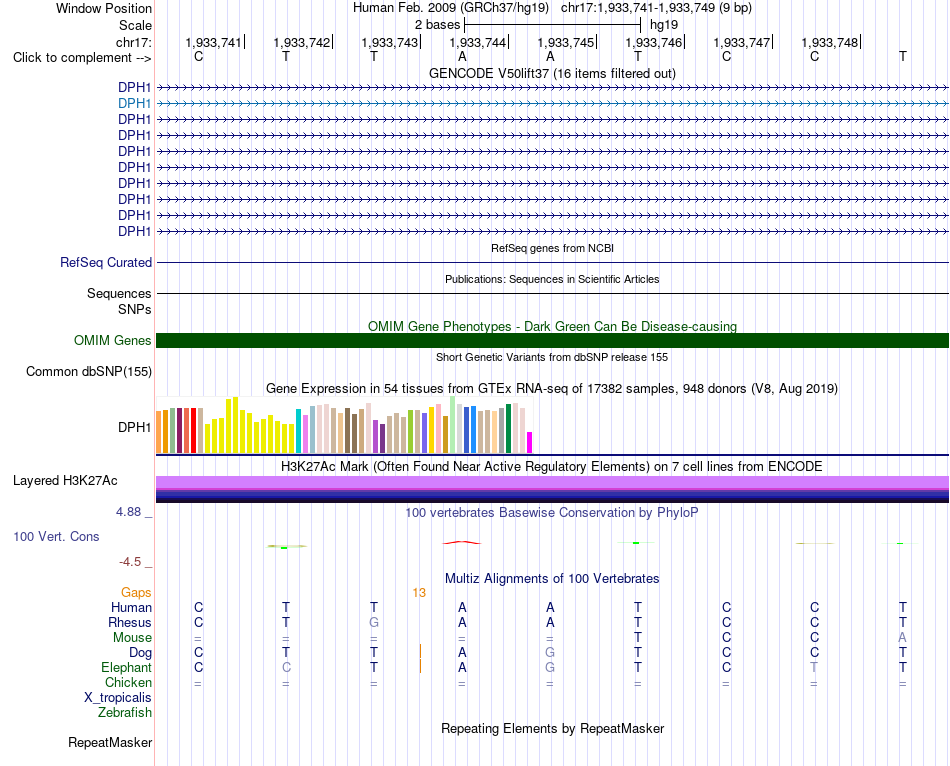The height and width of the screenshot is (766, 950).
Task: Click the magenta bar in GTEx chart
Action: 530,442
